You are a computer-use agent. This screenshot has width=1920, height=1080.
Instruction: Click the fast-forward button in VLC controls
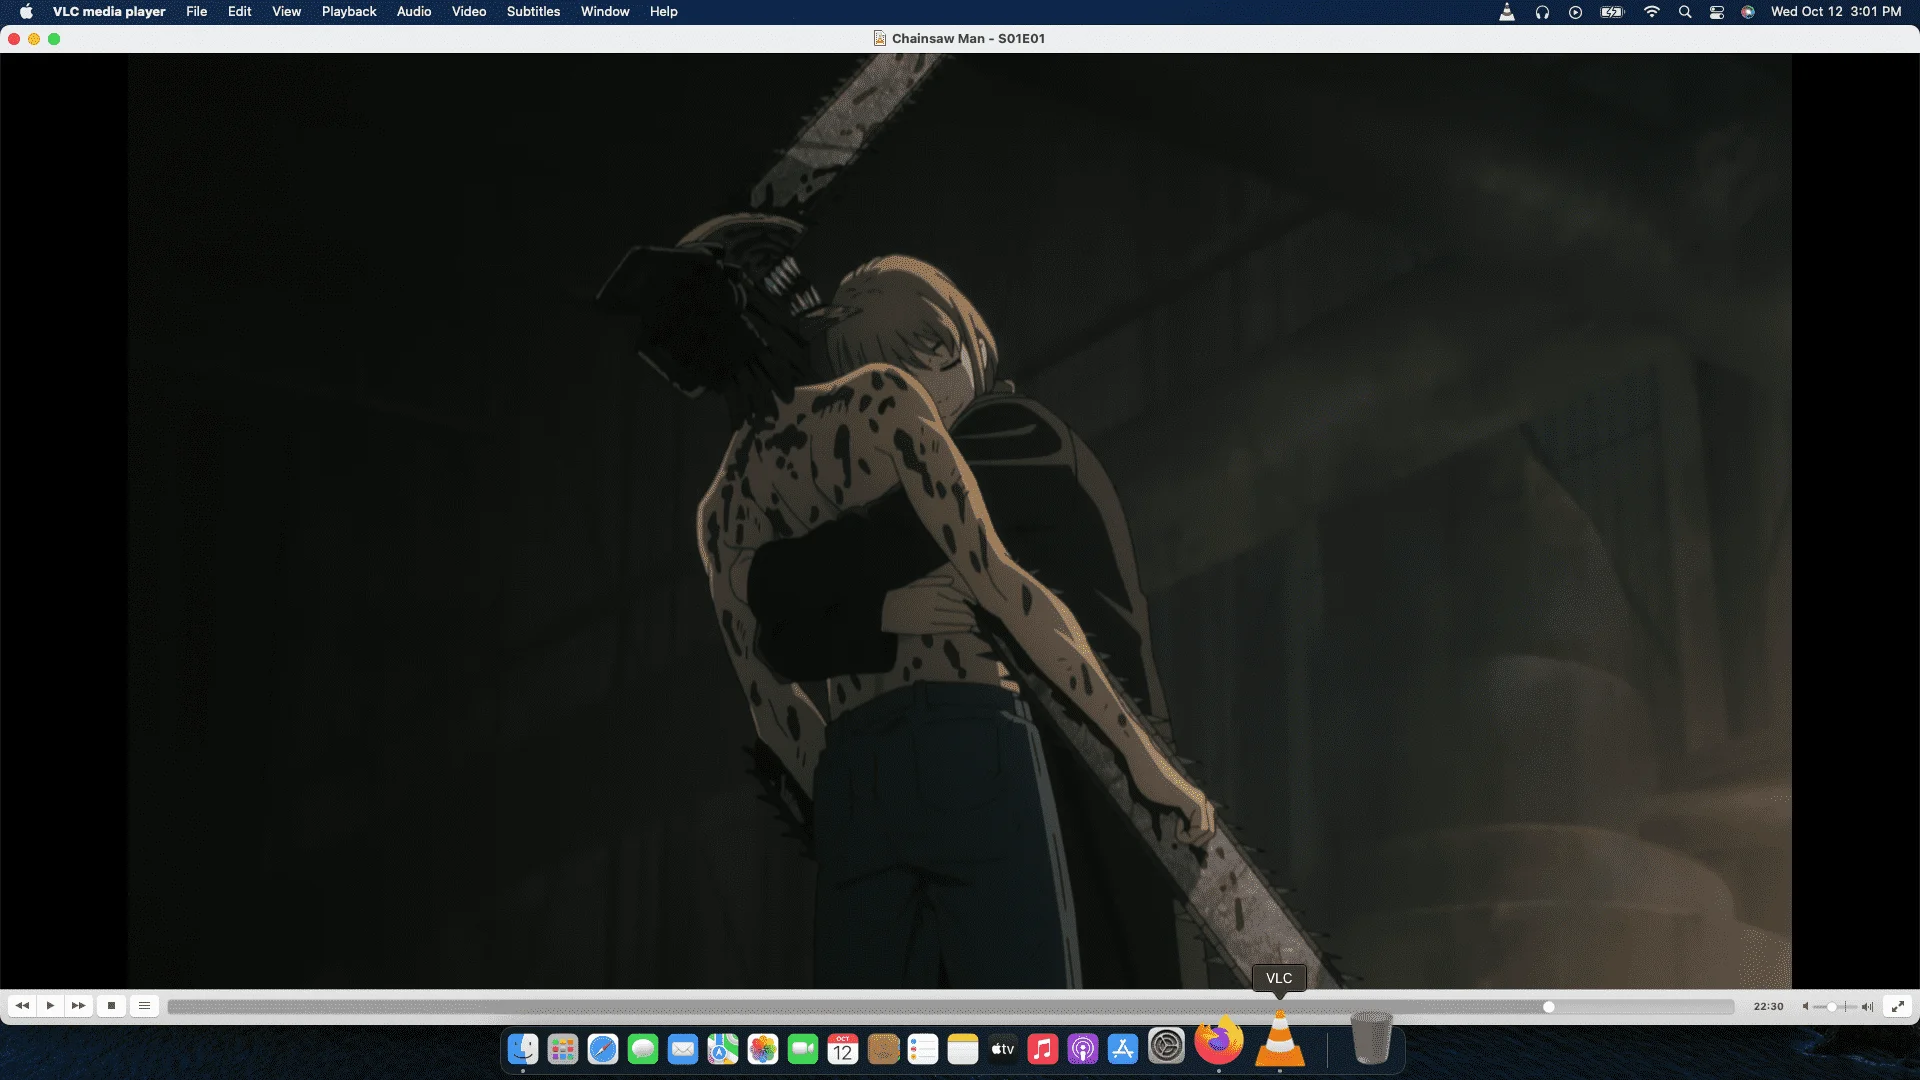[78, 1006]
